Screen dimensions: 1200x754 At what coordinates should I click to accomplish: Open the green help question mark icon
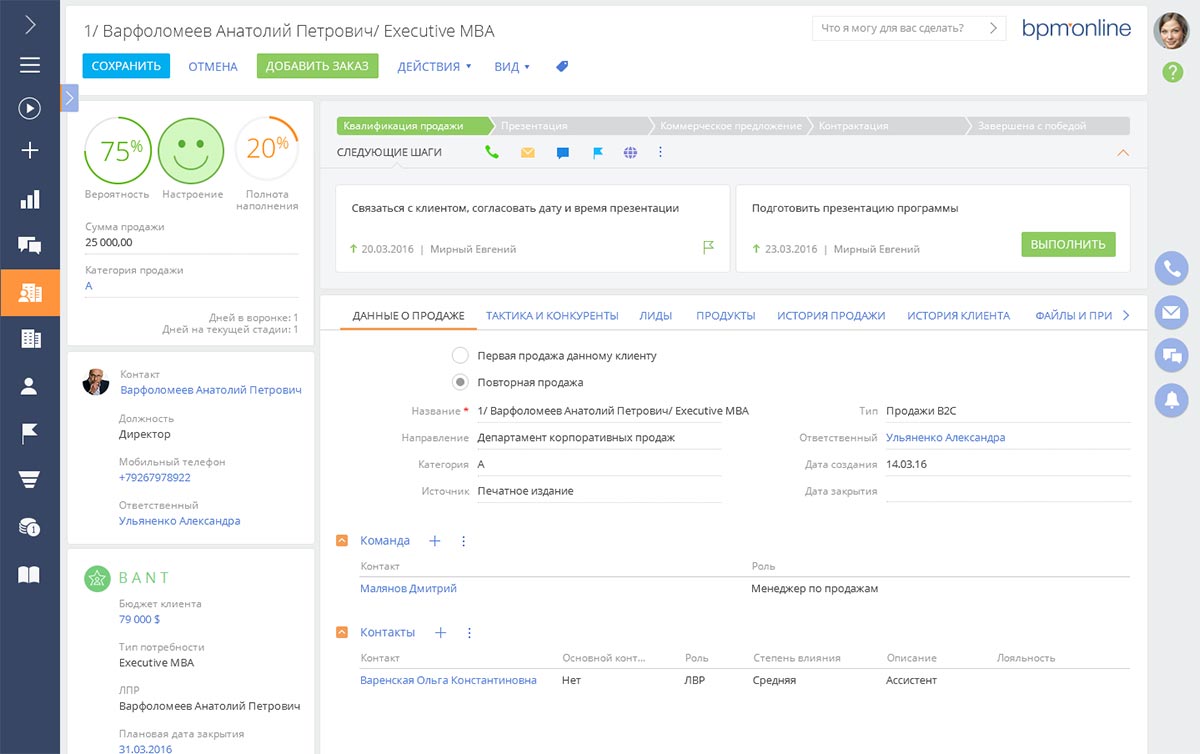tap(1172, 72)
